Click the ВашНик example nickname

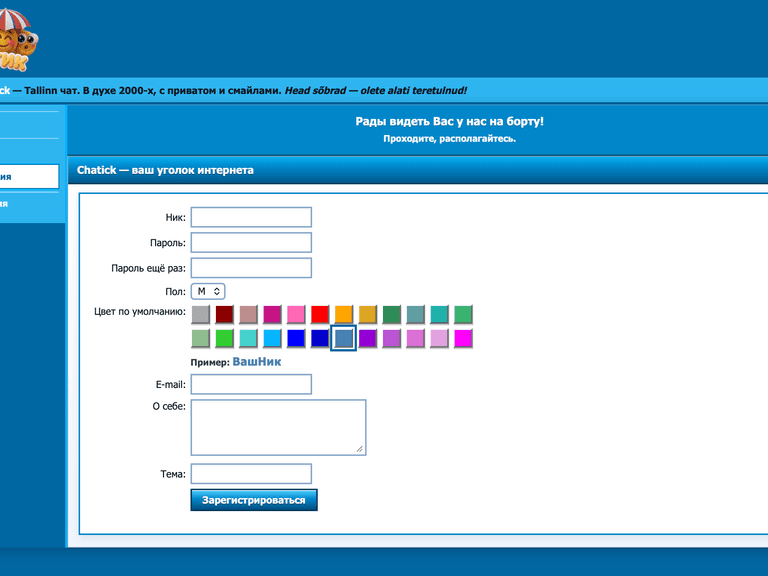(257, 362)
